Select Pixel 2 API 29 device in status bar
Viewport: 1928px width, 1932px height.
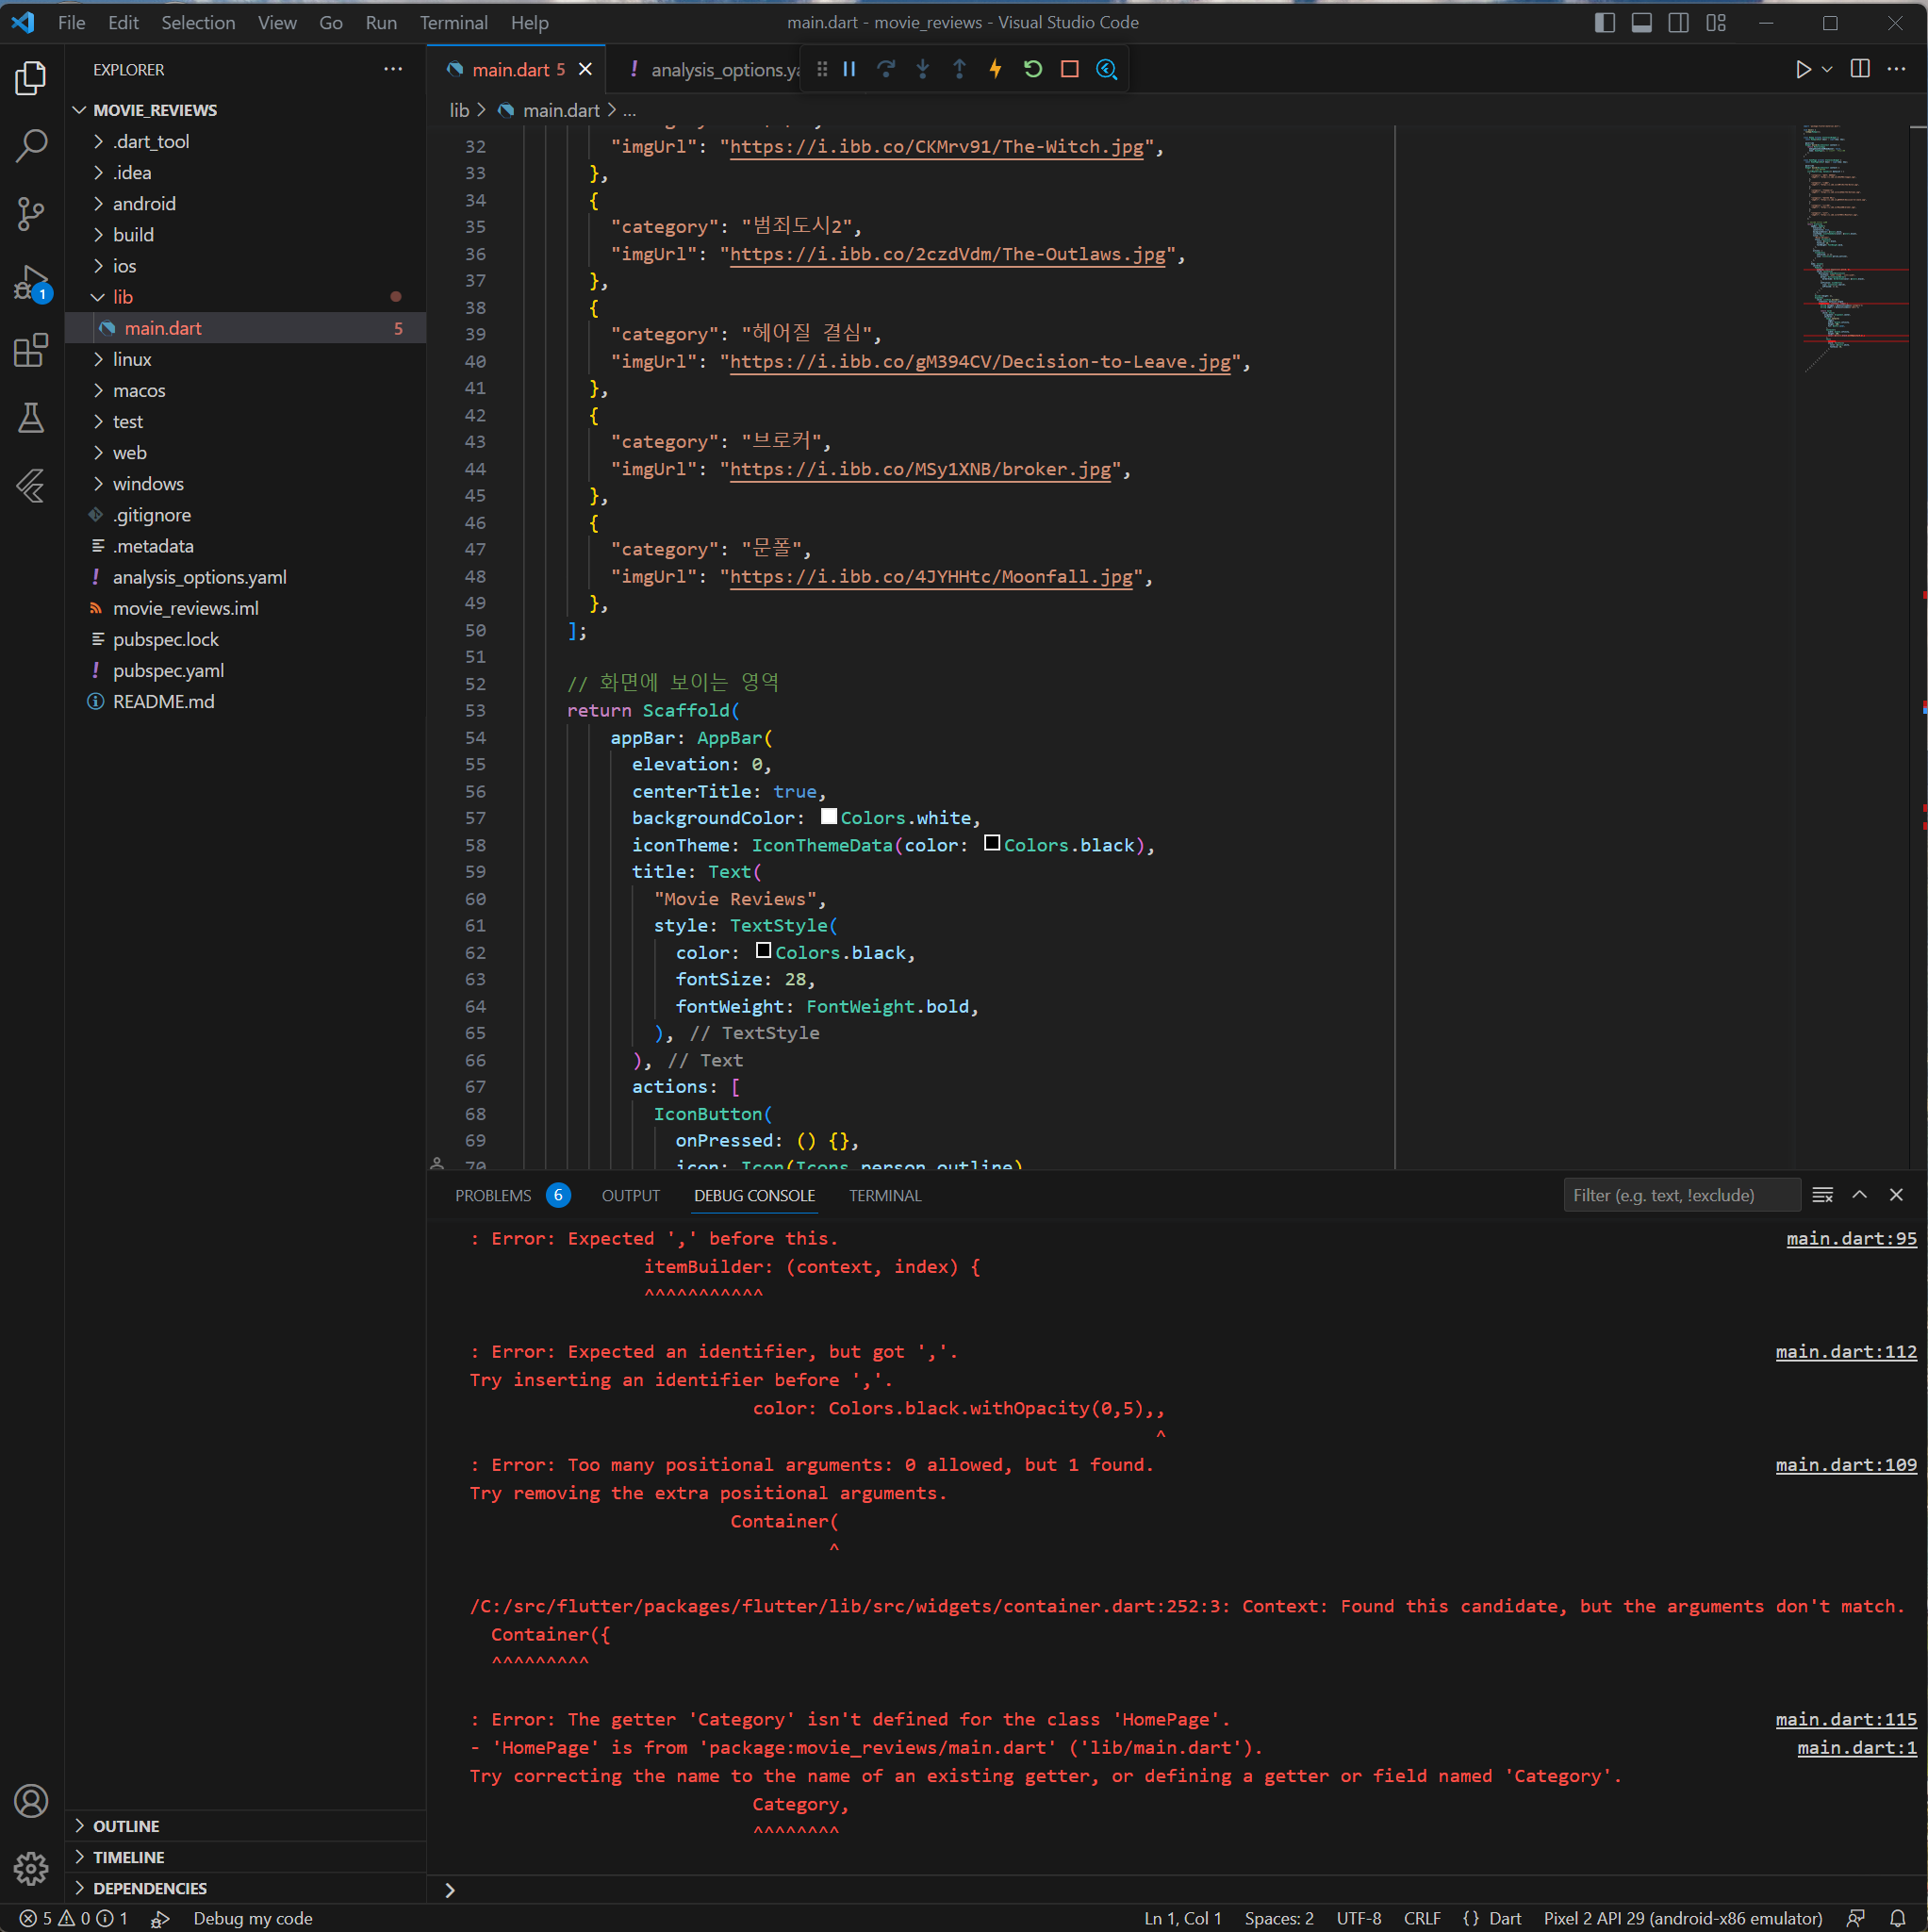coord(1683,1918)
